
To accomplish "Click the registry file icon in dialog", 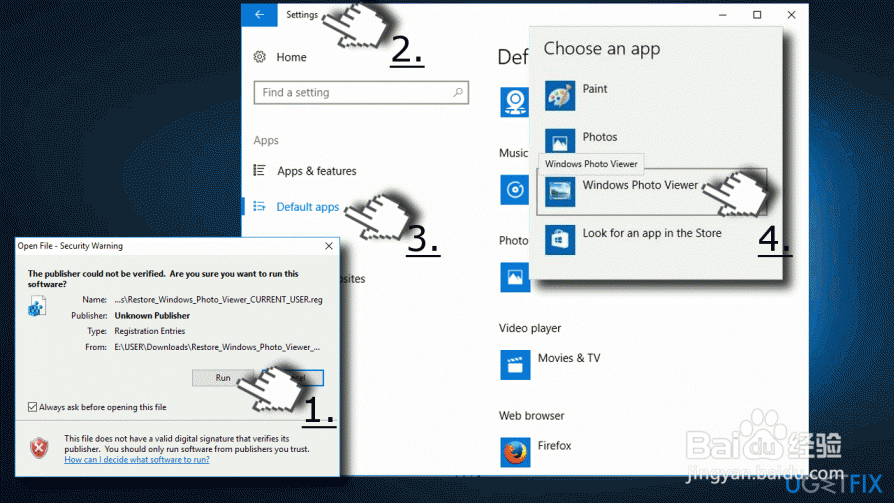I will pos(36,306).
